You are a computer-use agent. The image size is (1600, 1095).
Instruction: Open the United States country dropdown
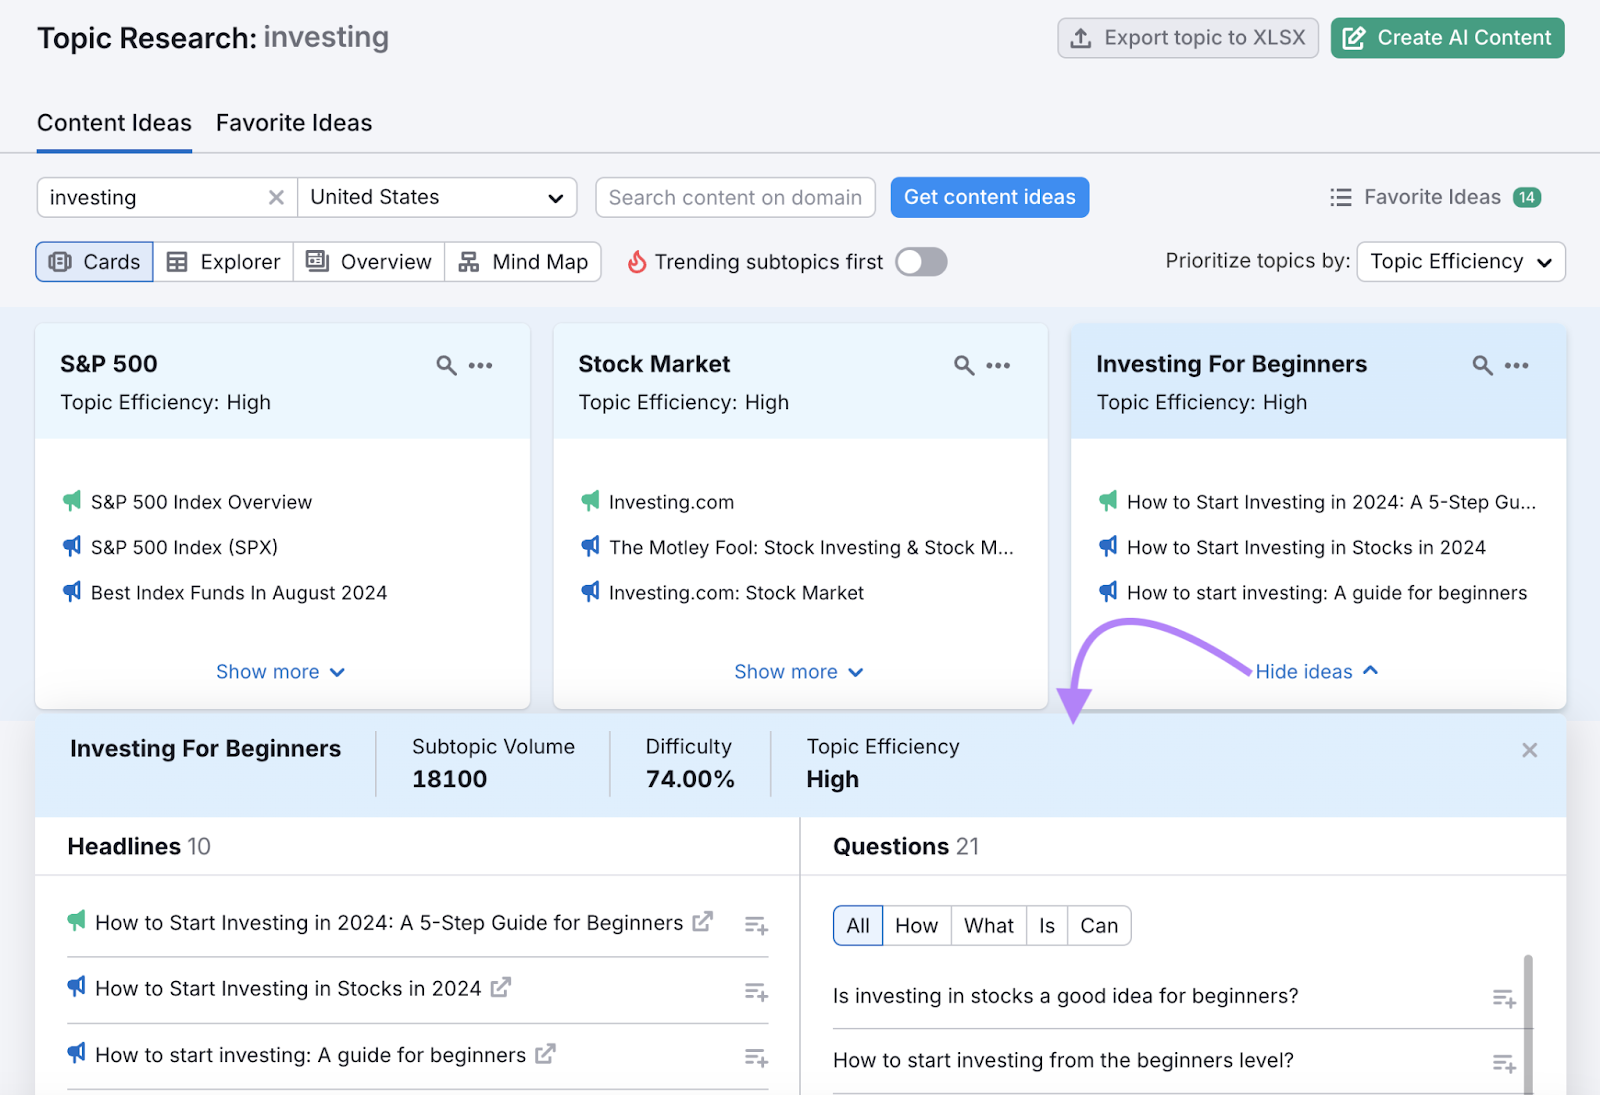point(437,198)
